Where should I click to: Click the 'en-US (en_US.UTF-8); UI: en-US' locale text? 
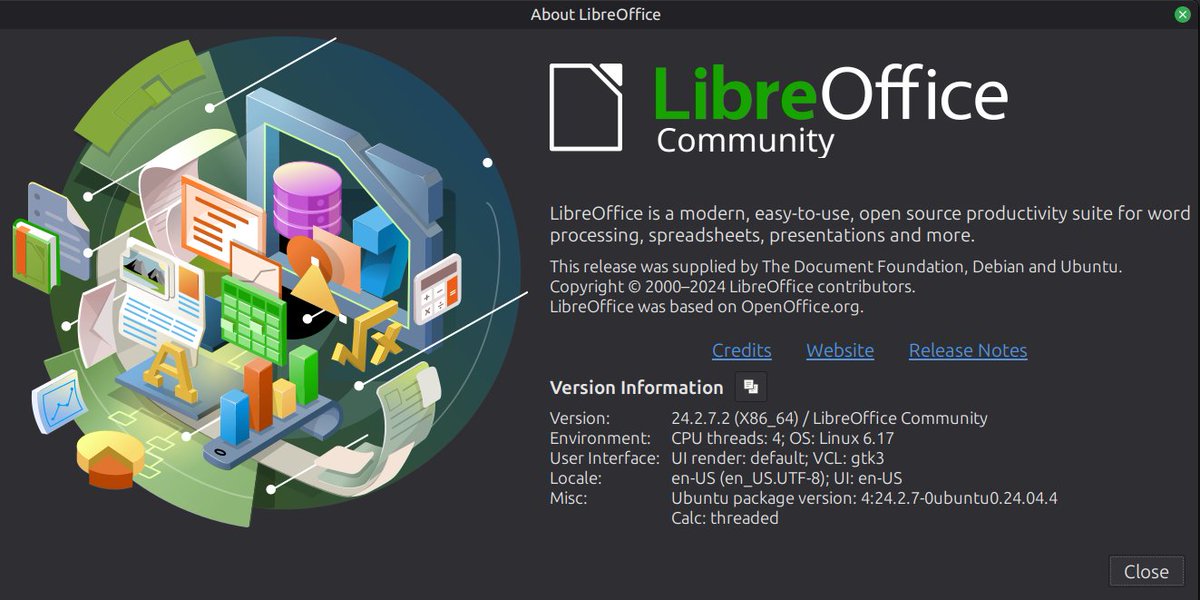[787, 478]
